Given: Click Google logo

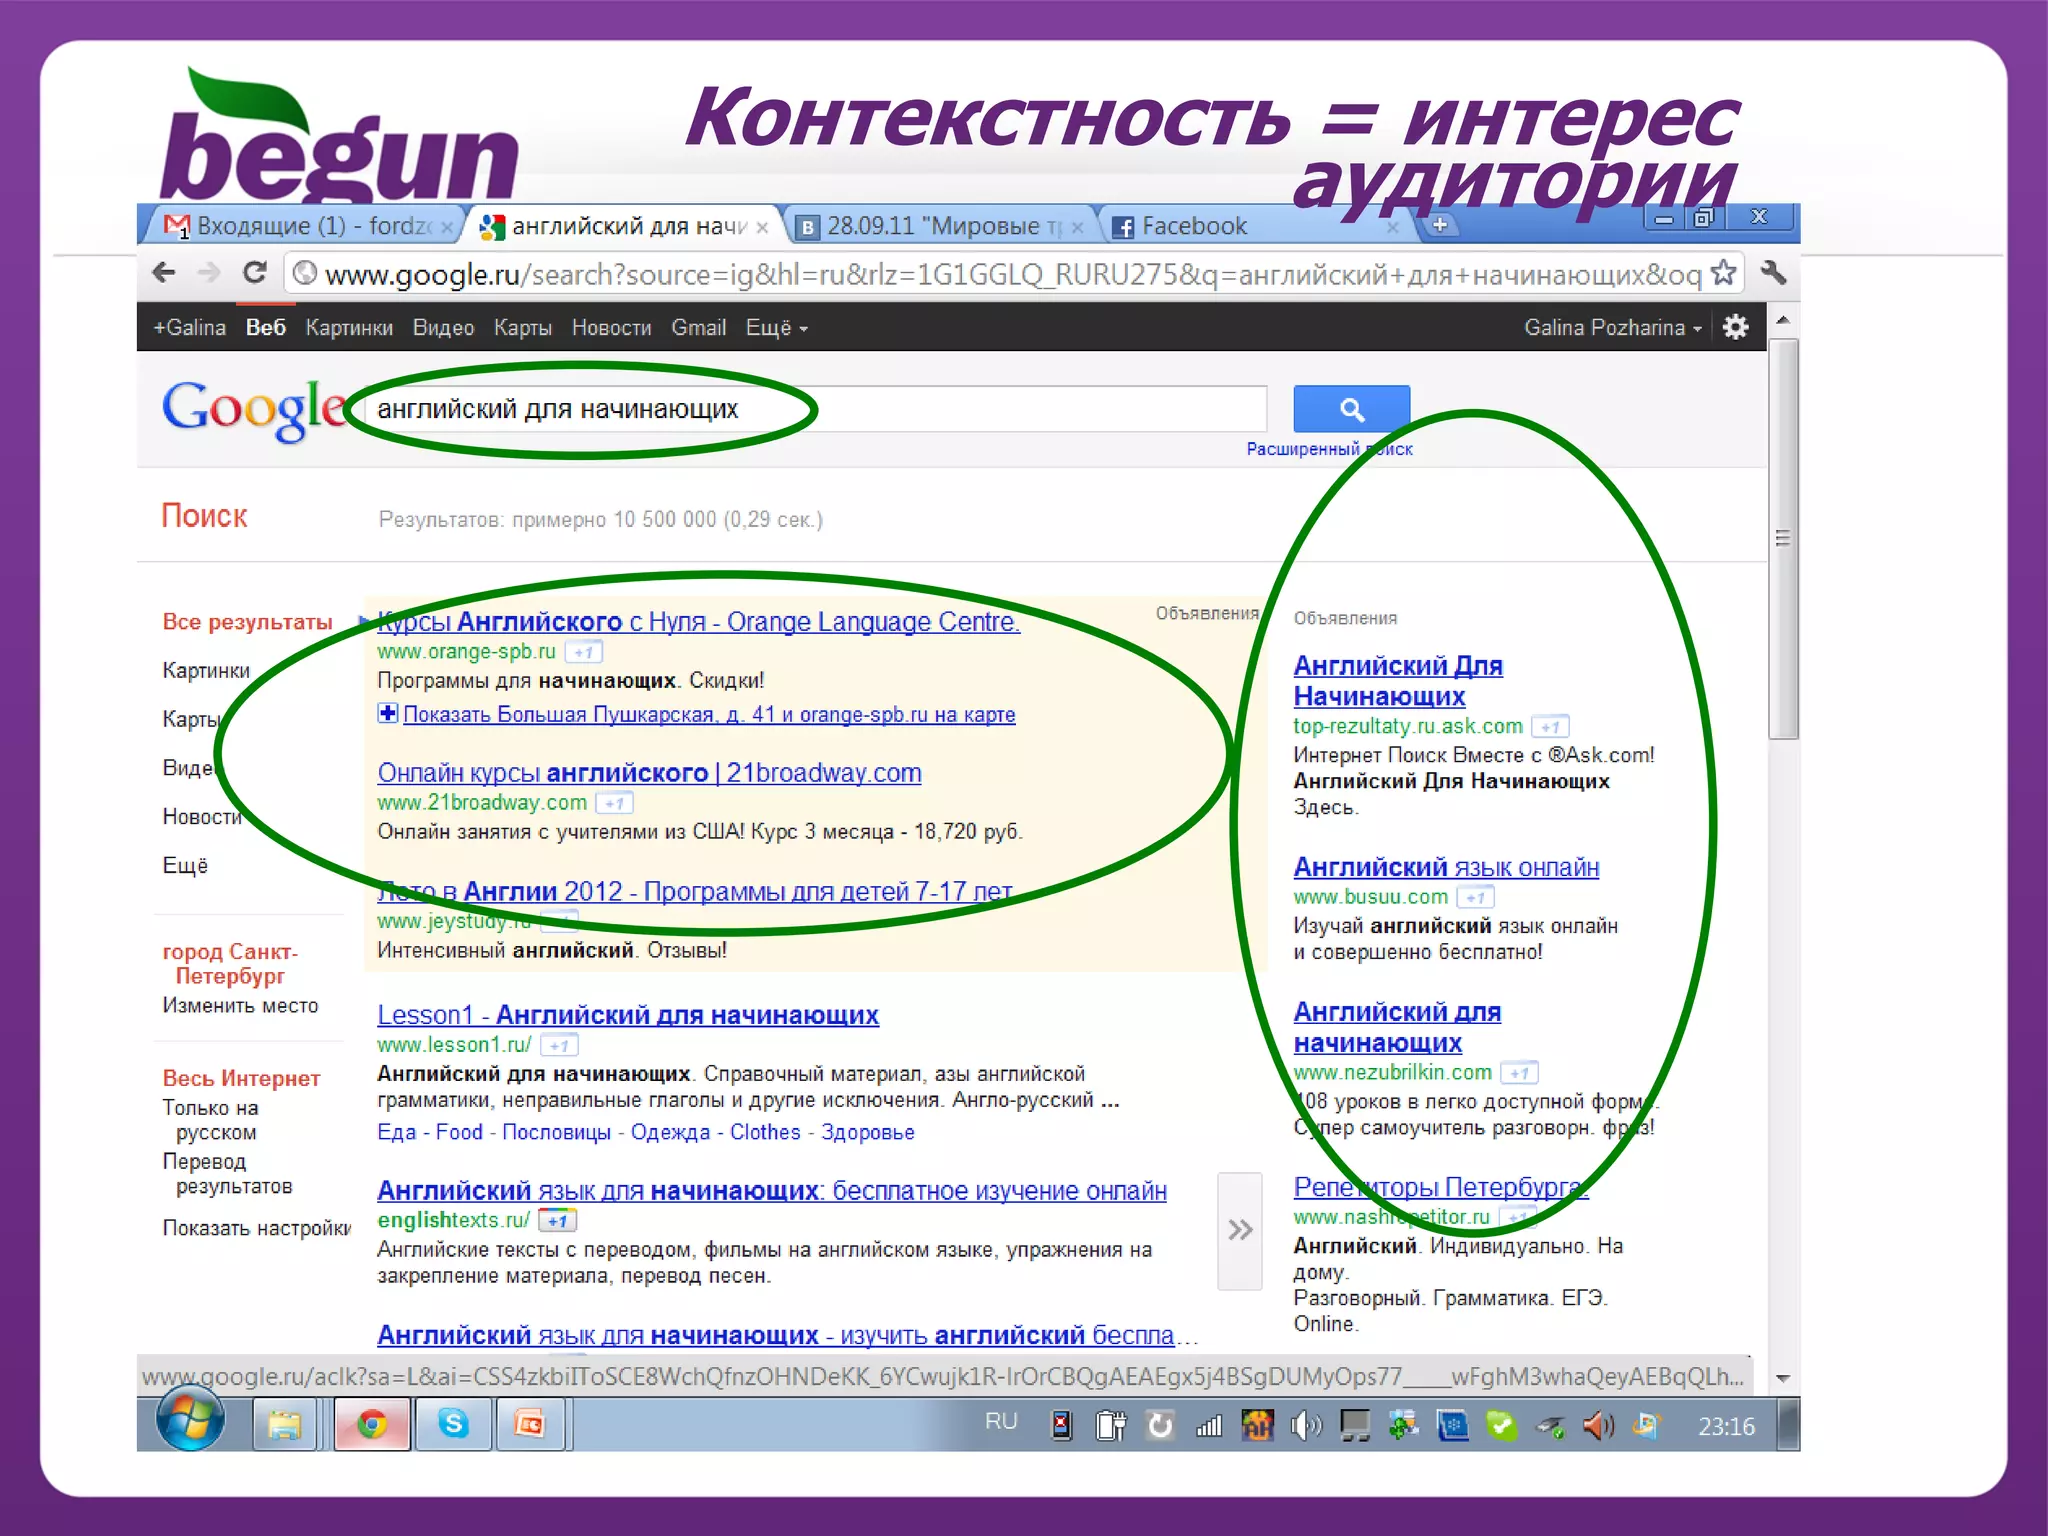Looking at the screenshot, I should pyautogui.click(x=255, y=409).
